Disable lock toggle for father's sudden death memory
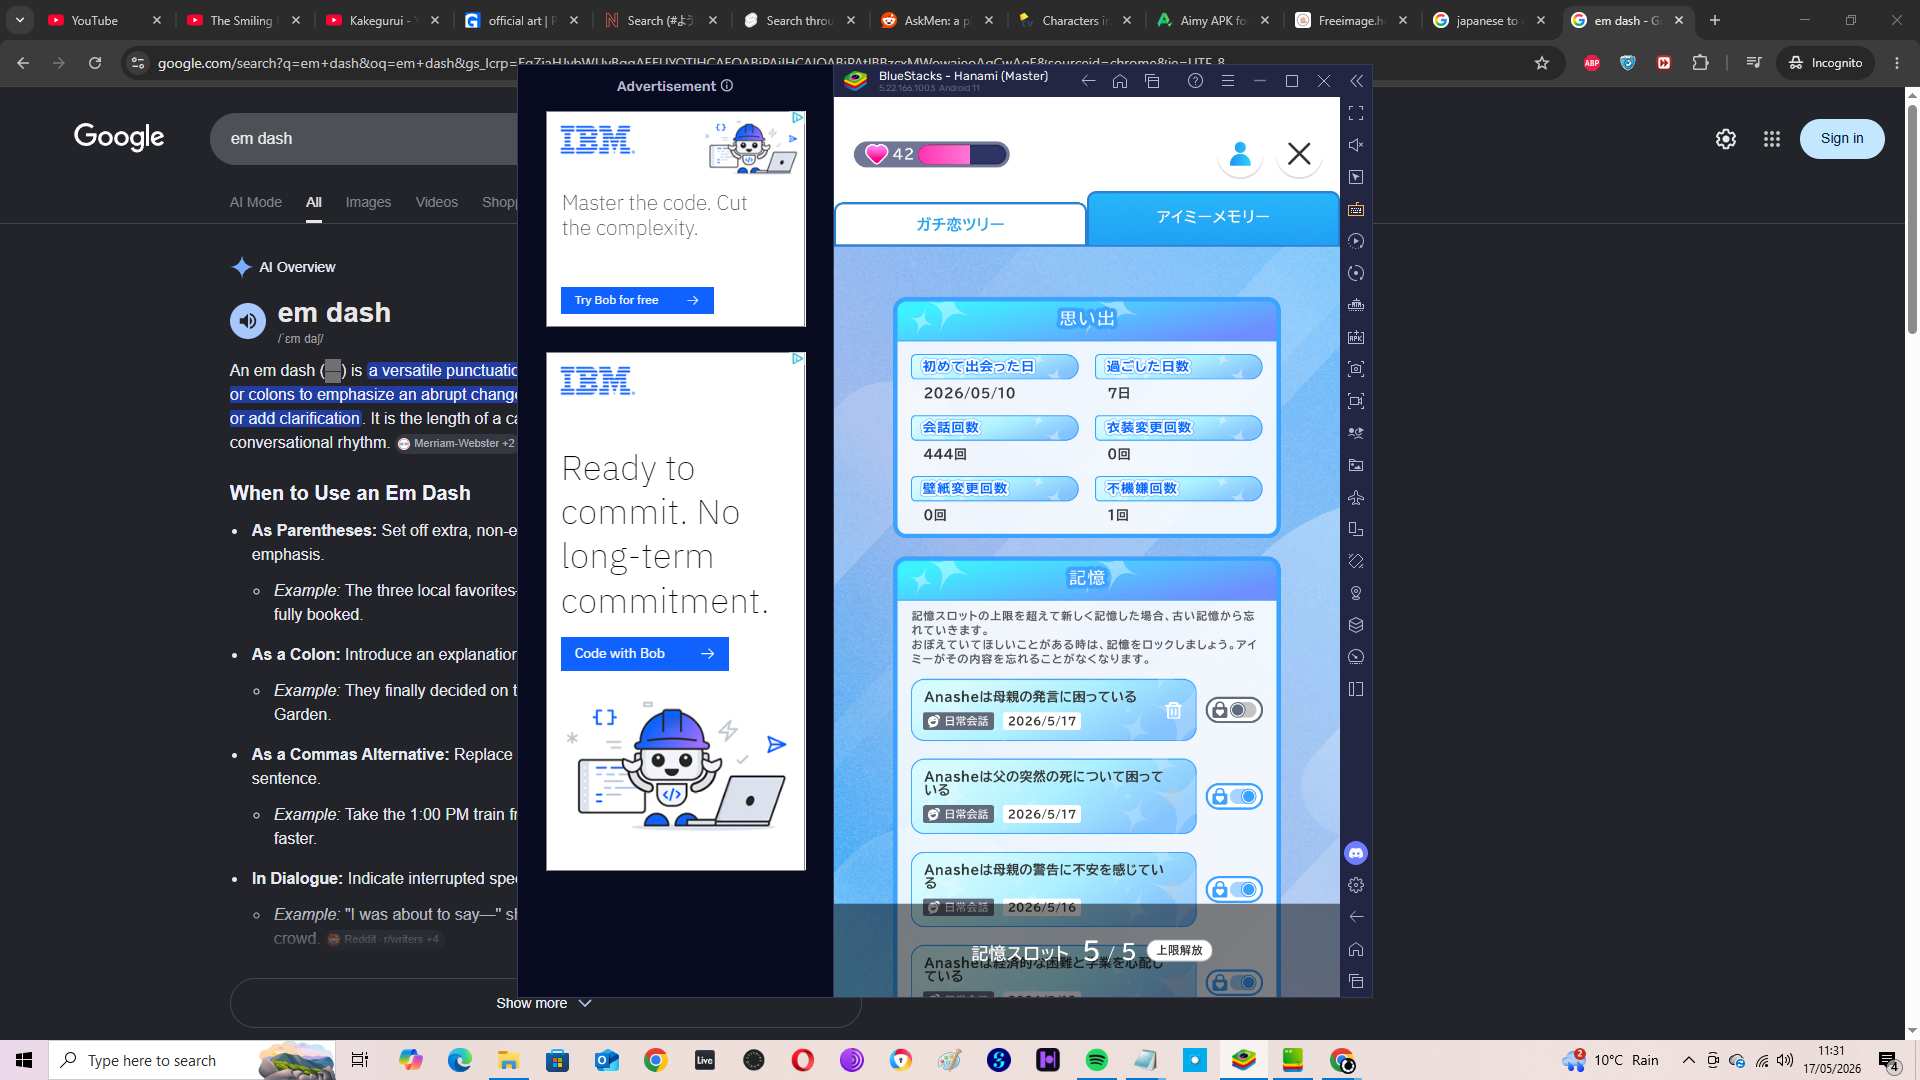 tap(1234, 797)
